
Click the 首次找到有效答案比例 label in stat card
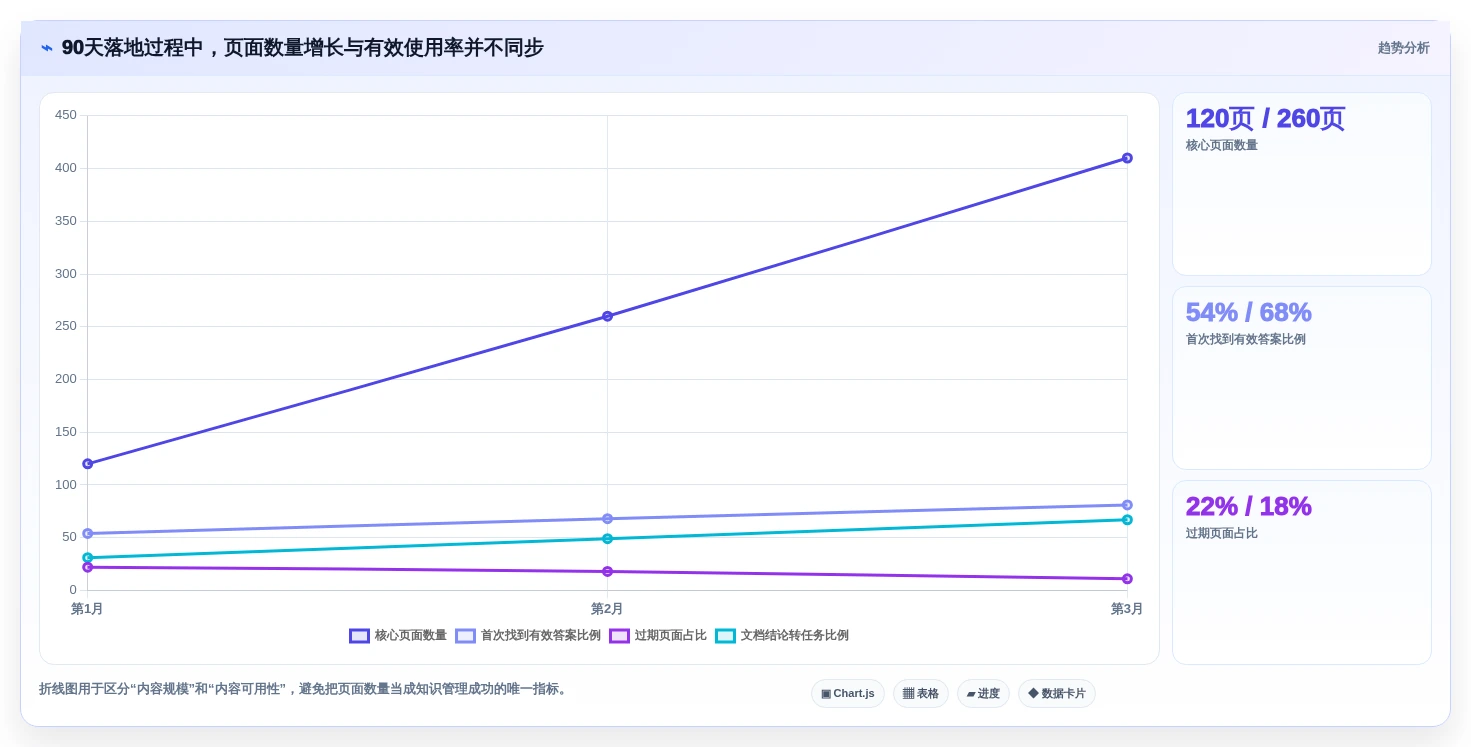pyautogui.click(x=1246, y=340)
